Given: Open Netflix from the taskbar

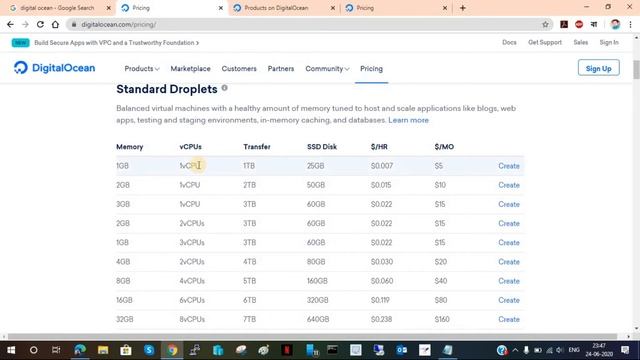Looking at the screenshot, I should (287, 350).
